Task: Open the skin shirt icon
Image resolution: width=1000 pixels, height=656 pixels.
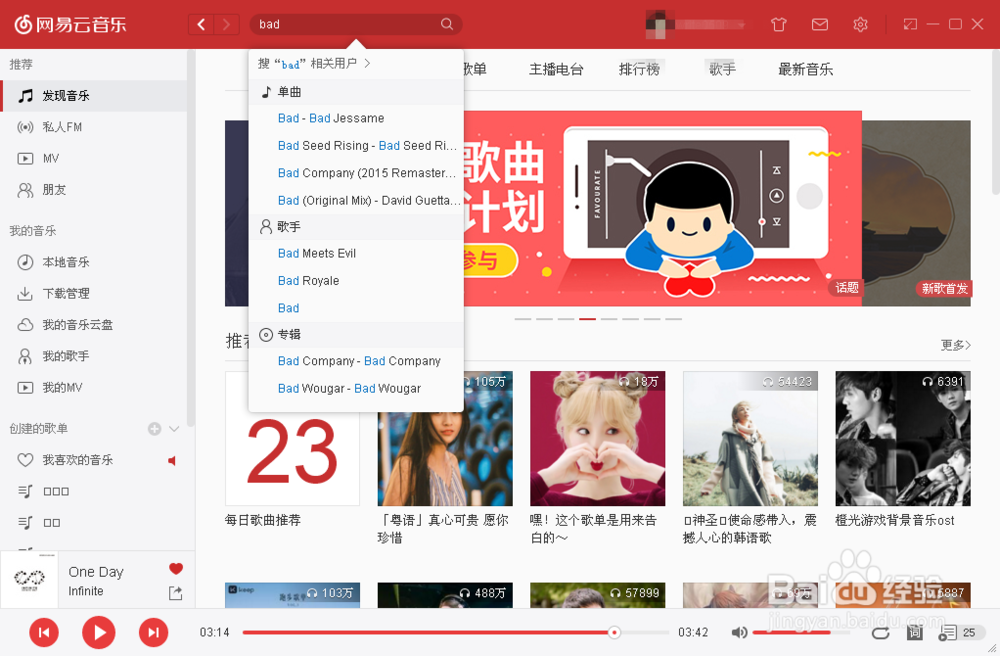Action: click(x=778, y=24)
